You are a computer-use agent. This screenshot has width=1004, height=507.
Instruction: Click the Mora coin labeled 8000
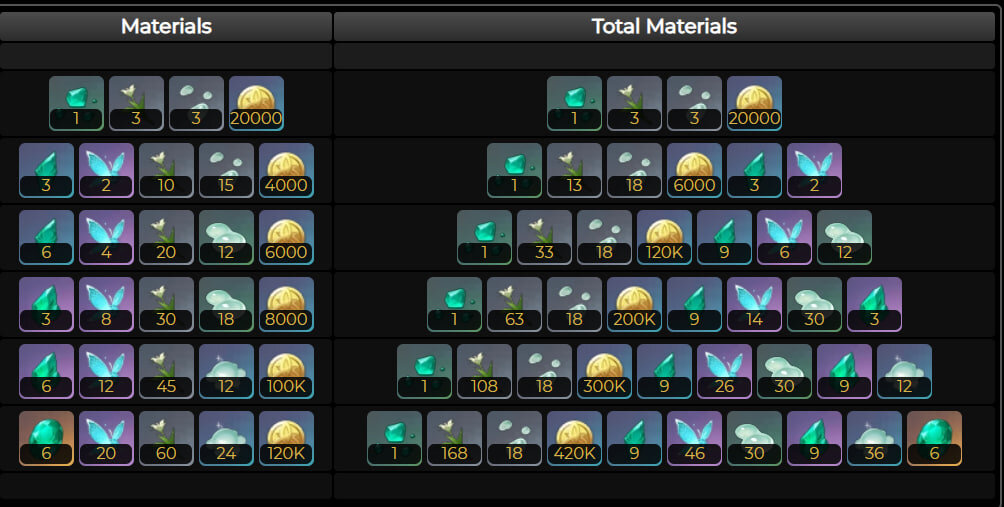click(x=286, y=304)
